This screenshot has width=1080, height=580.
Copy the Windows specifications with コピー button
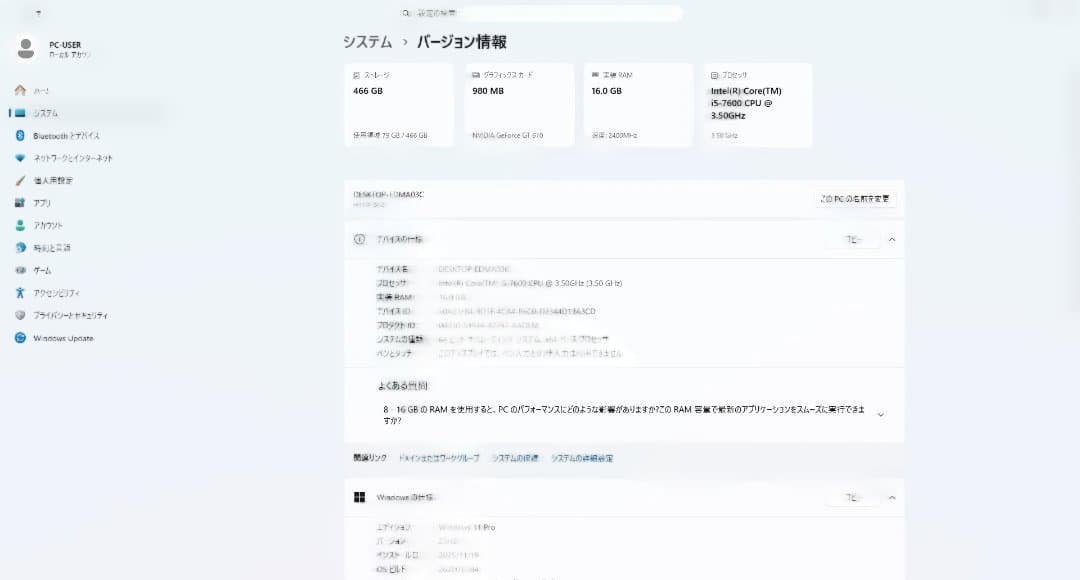tap(852, 497)
